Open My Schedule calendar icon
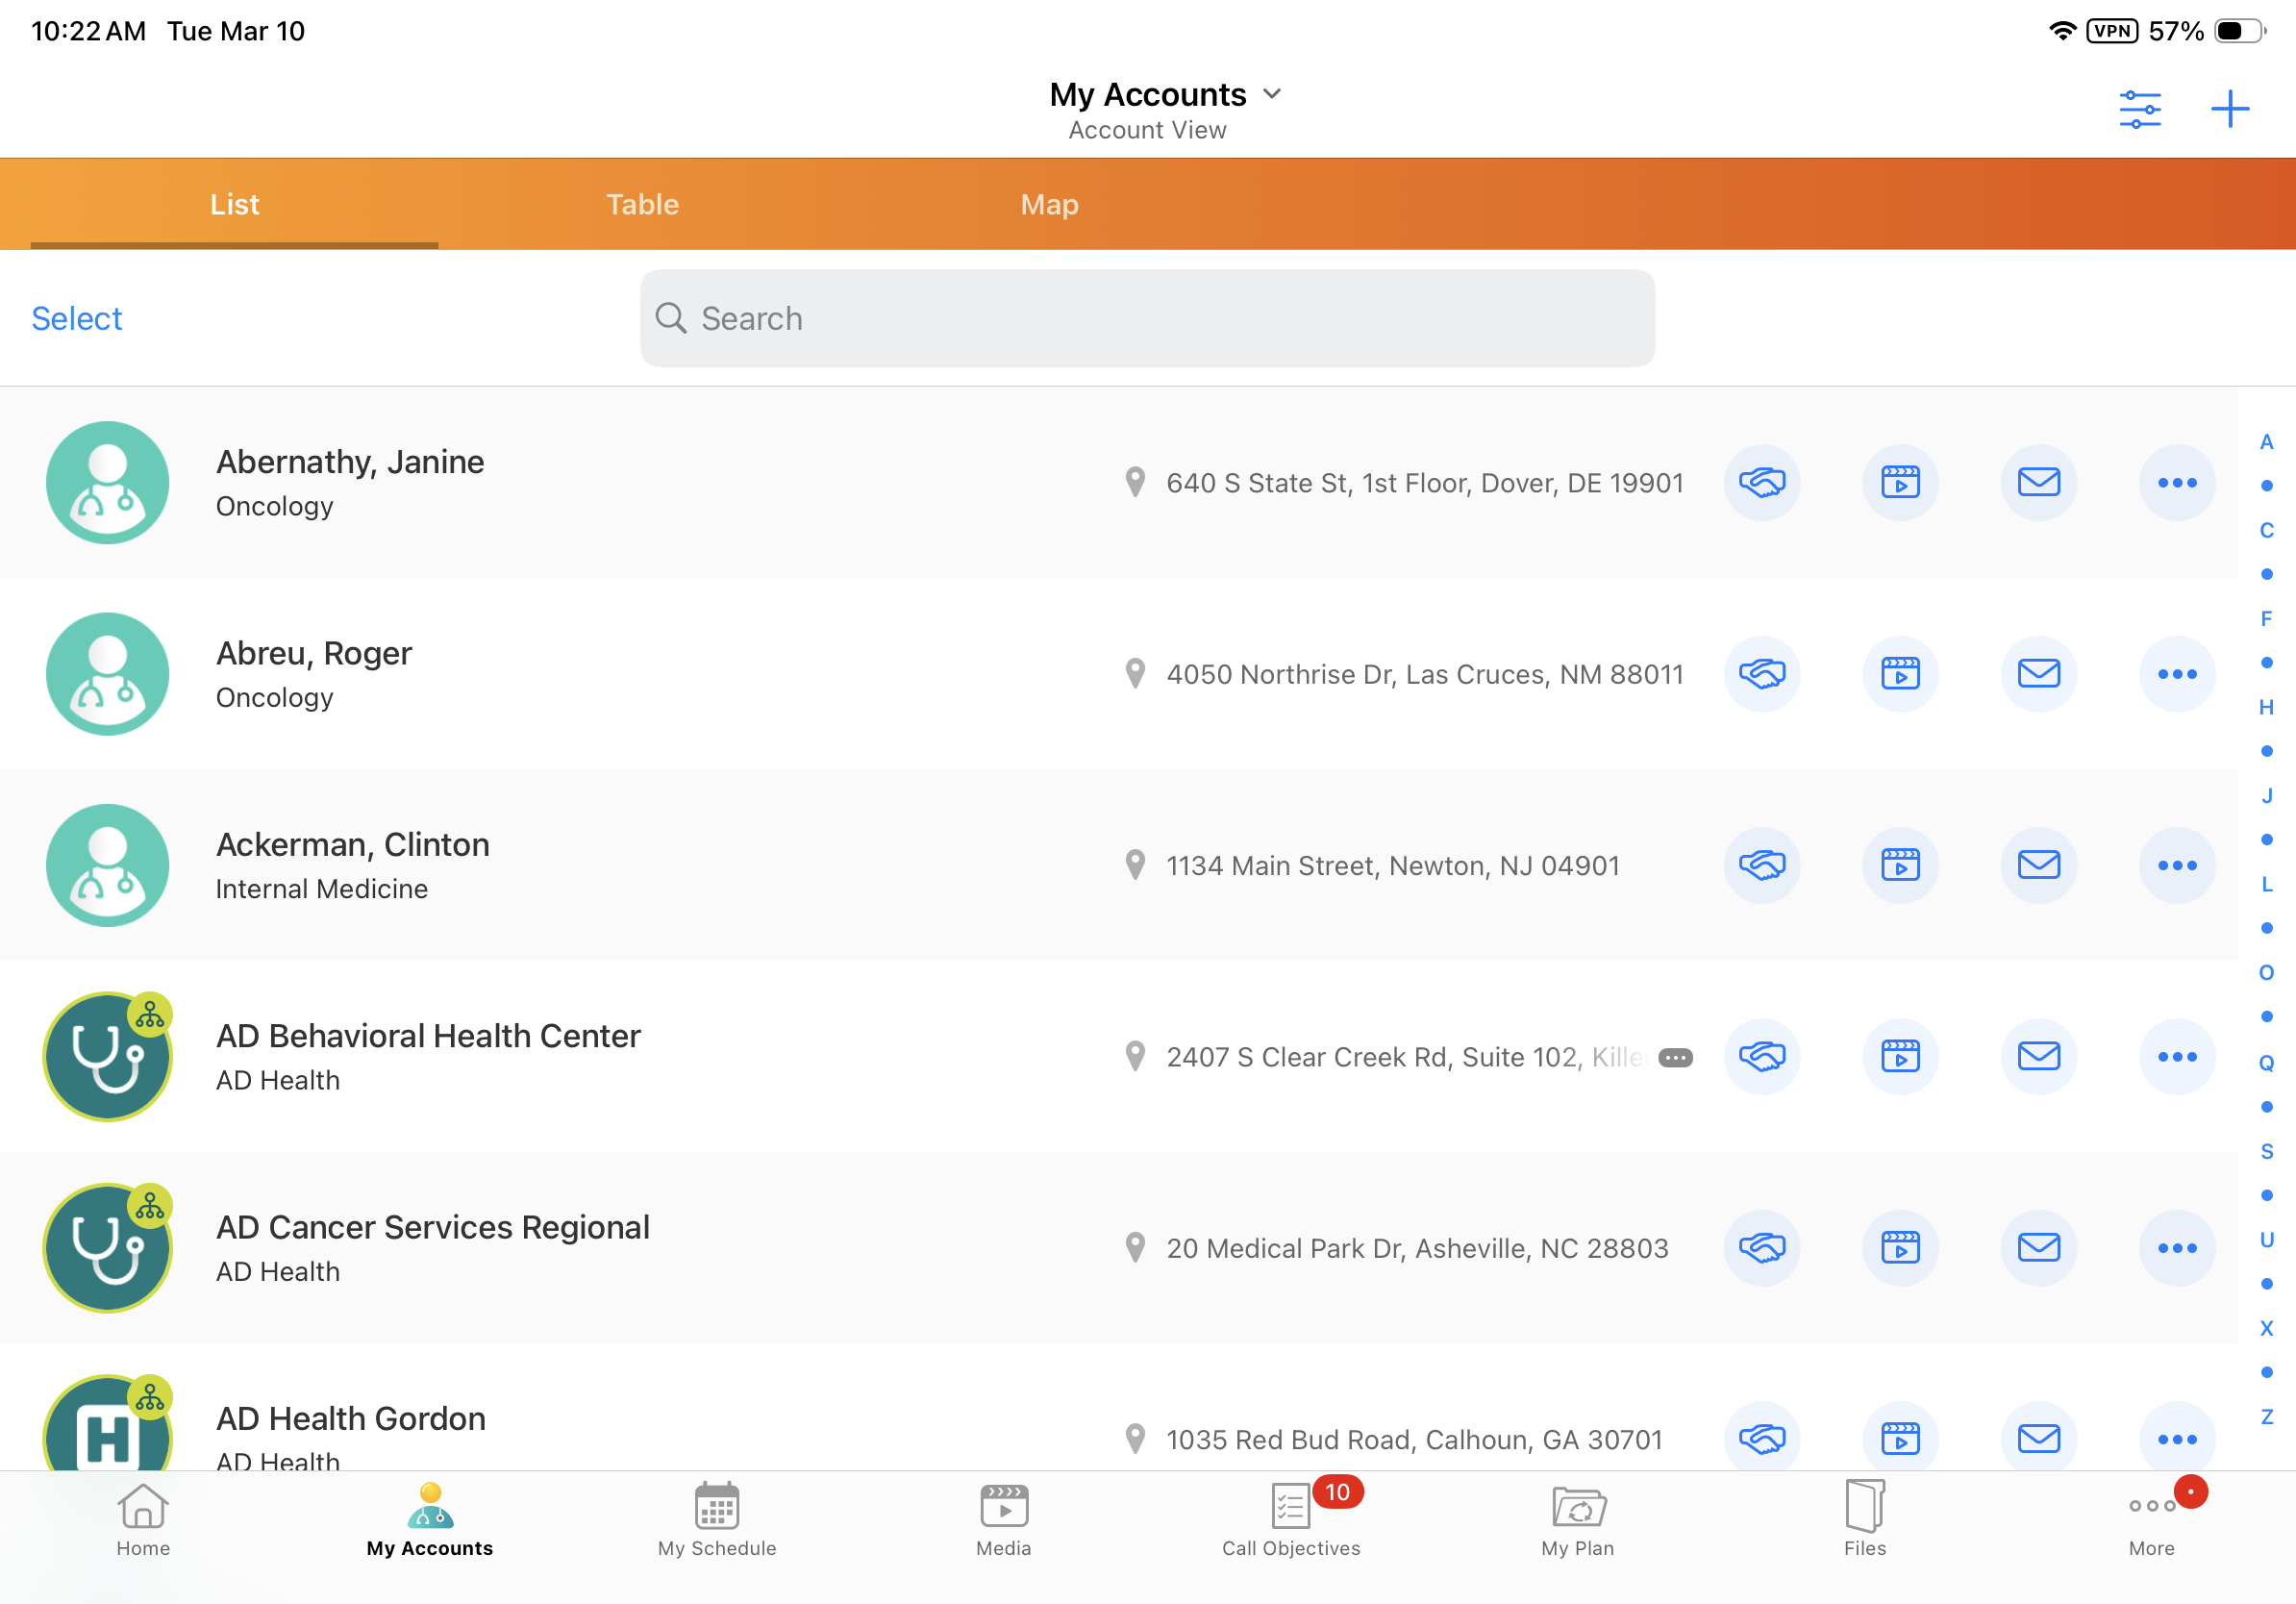 [x=716, y=1520]
